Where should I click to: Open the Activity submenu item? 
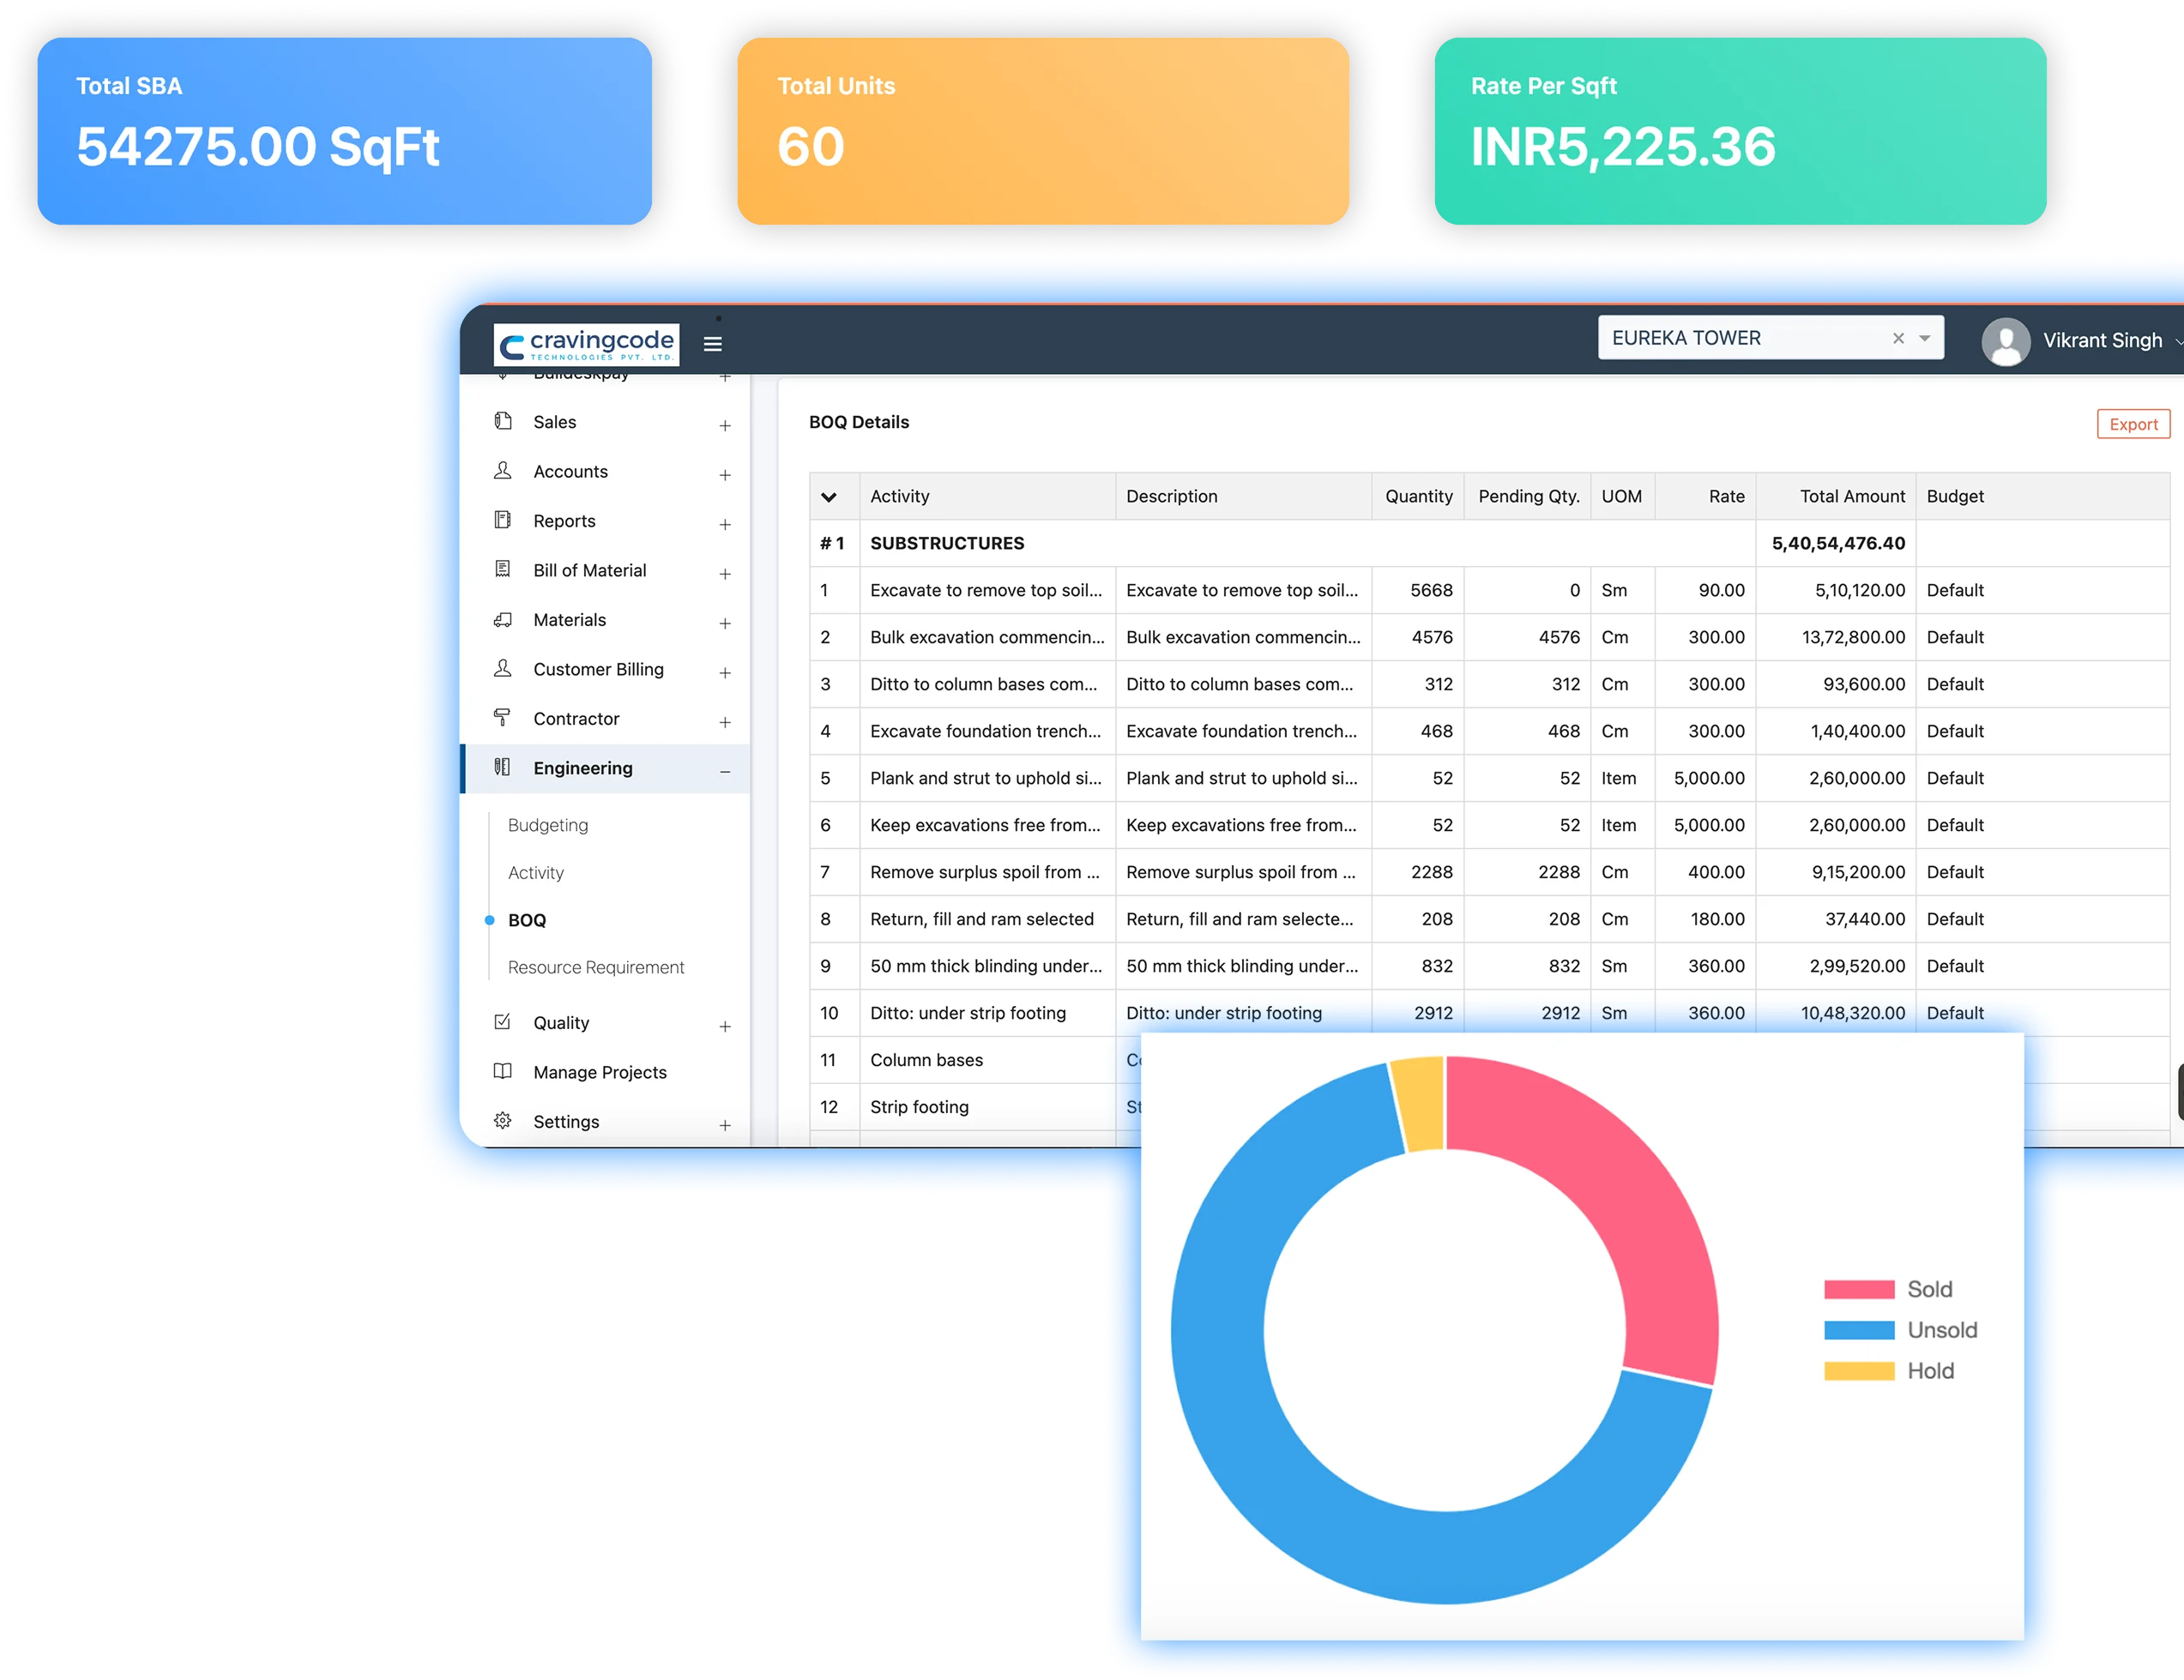pyautogui.click(x=536, y=873)
